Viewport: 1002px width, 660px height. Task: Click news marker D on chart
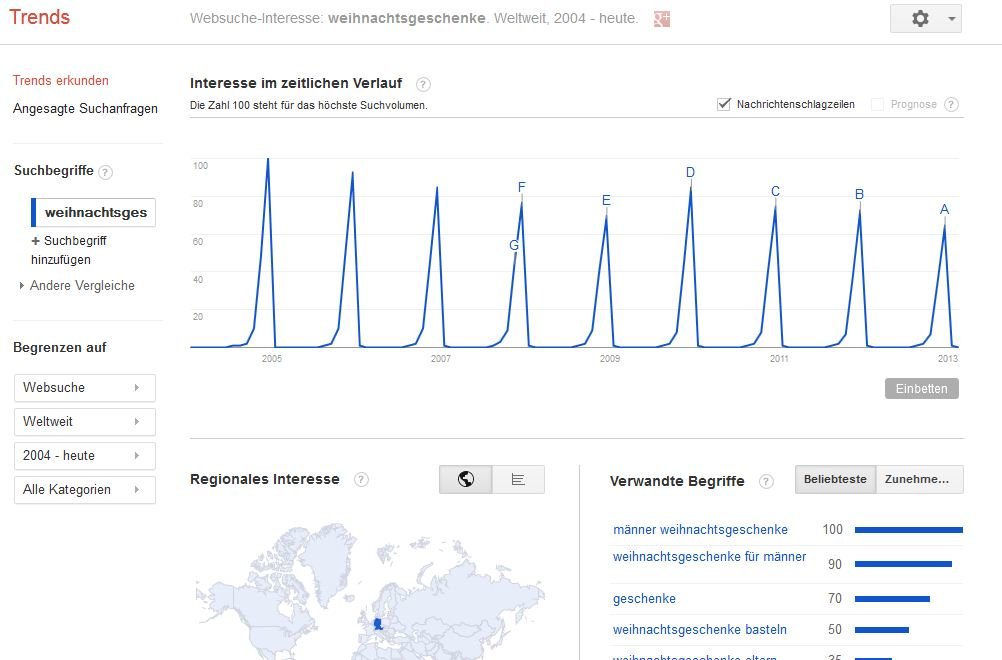pos(690,173)
